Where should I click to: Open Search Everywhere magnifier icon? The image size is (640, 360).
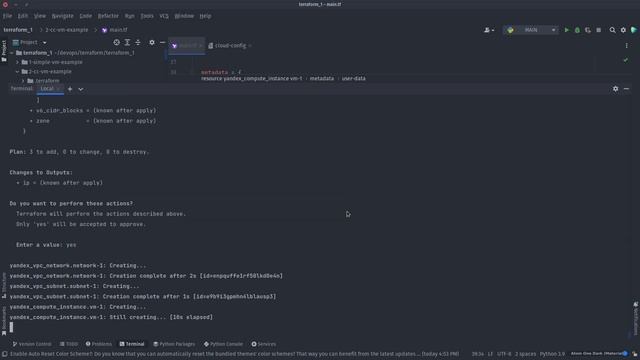click(x=612, y=30)
